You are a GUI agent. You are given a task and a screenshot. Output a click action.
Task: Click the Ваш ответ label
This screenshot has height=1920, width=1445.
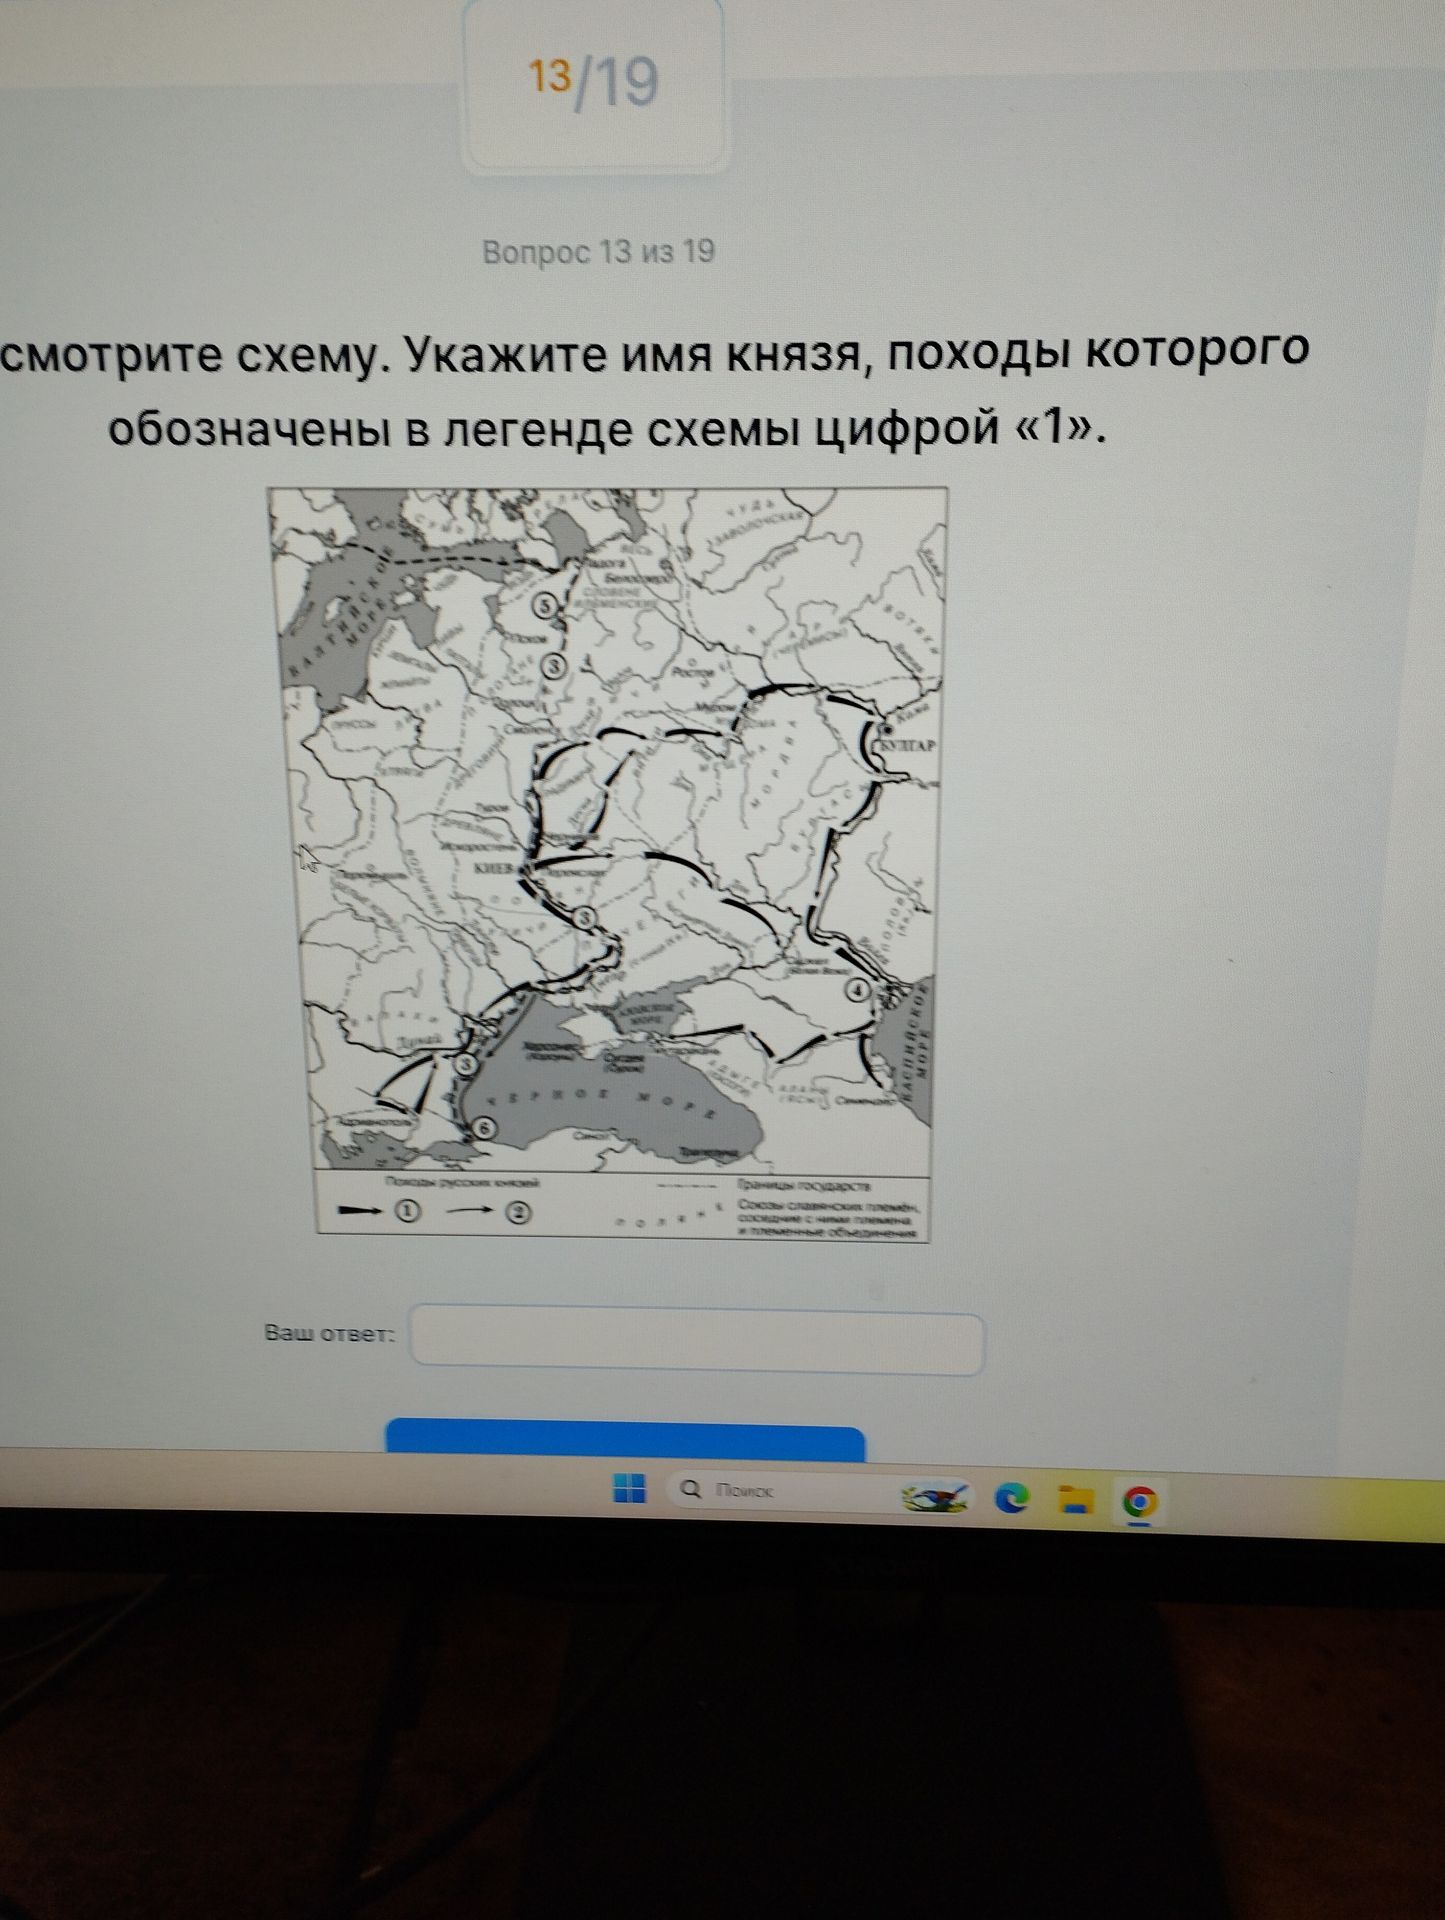[x=330, y=1333]
